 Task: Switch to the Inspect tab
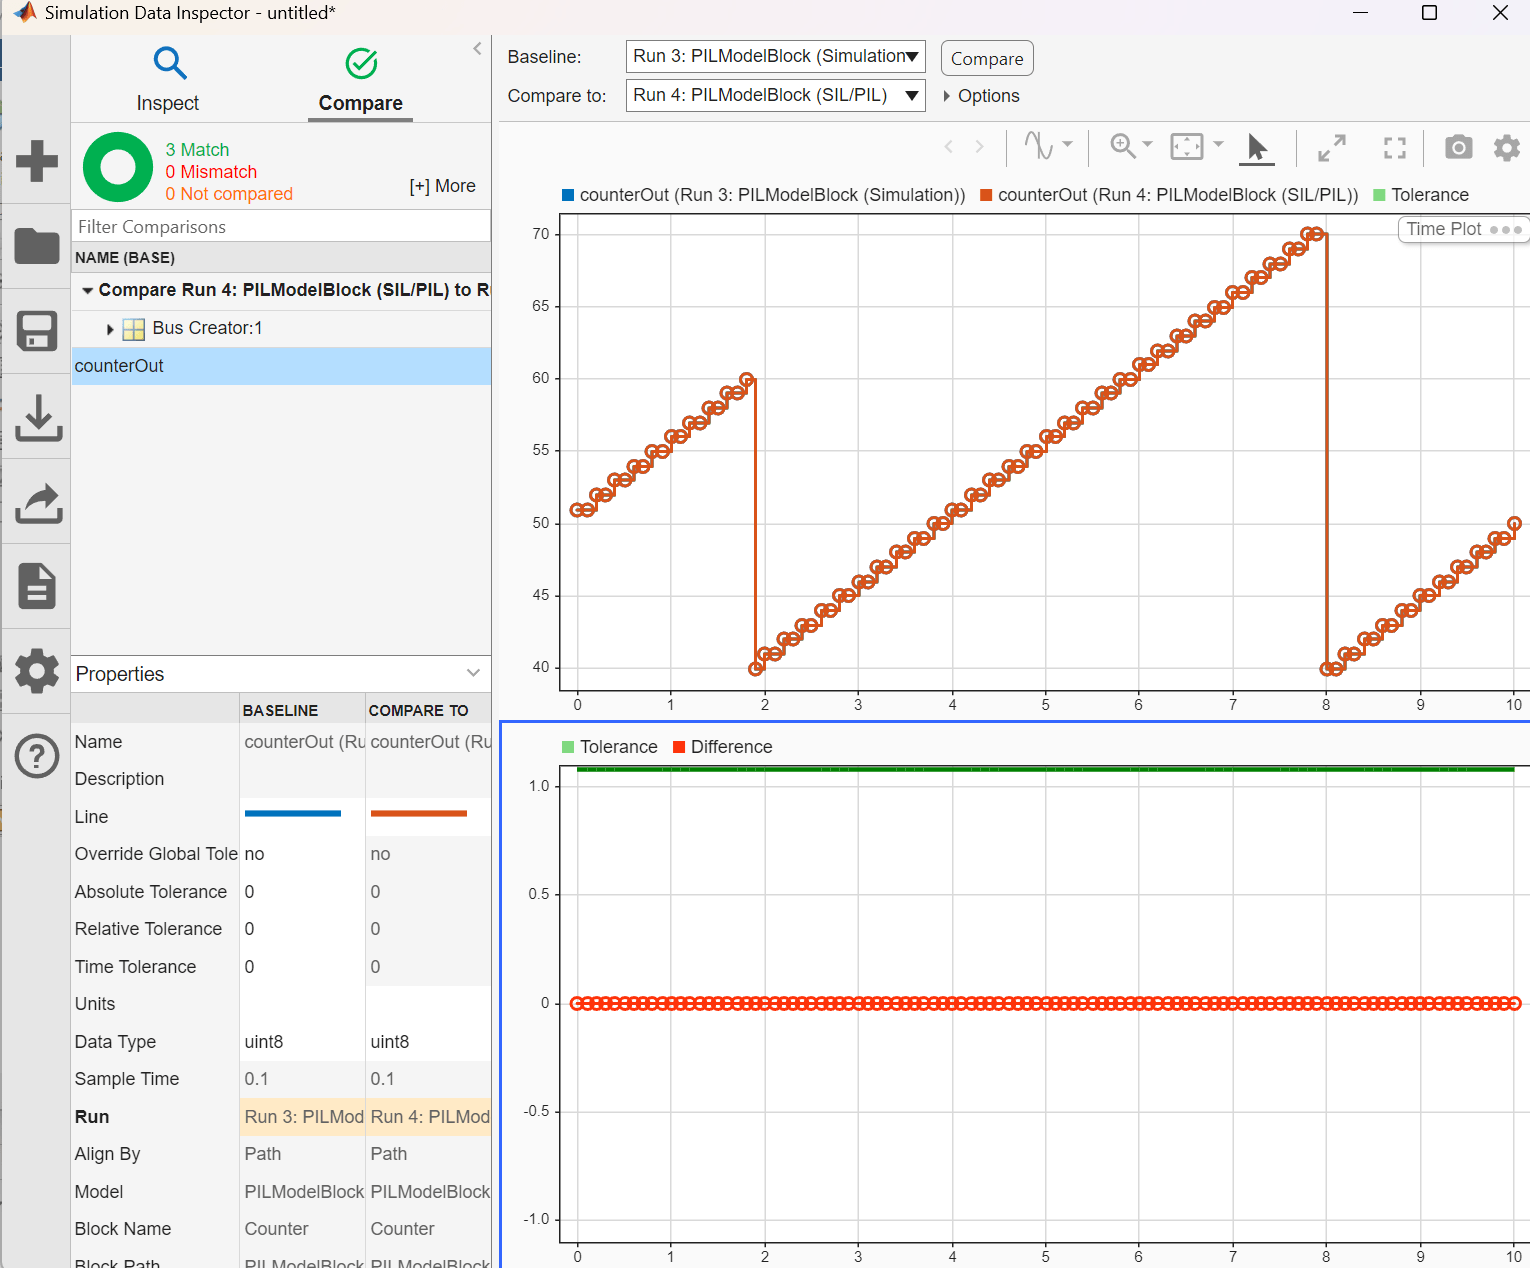point(168,80)
